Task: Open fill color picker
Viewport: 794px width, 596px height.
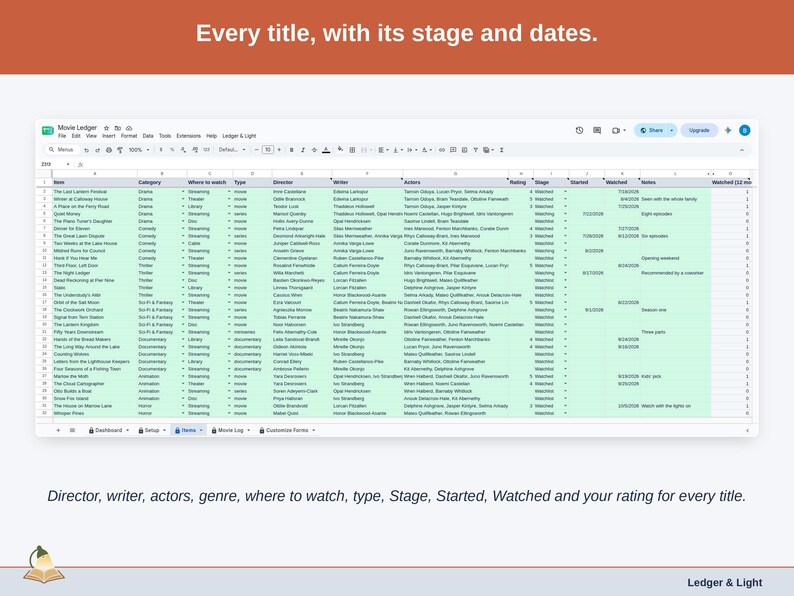Action: pyautogui.click(x=340, y=149)
